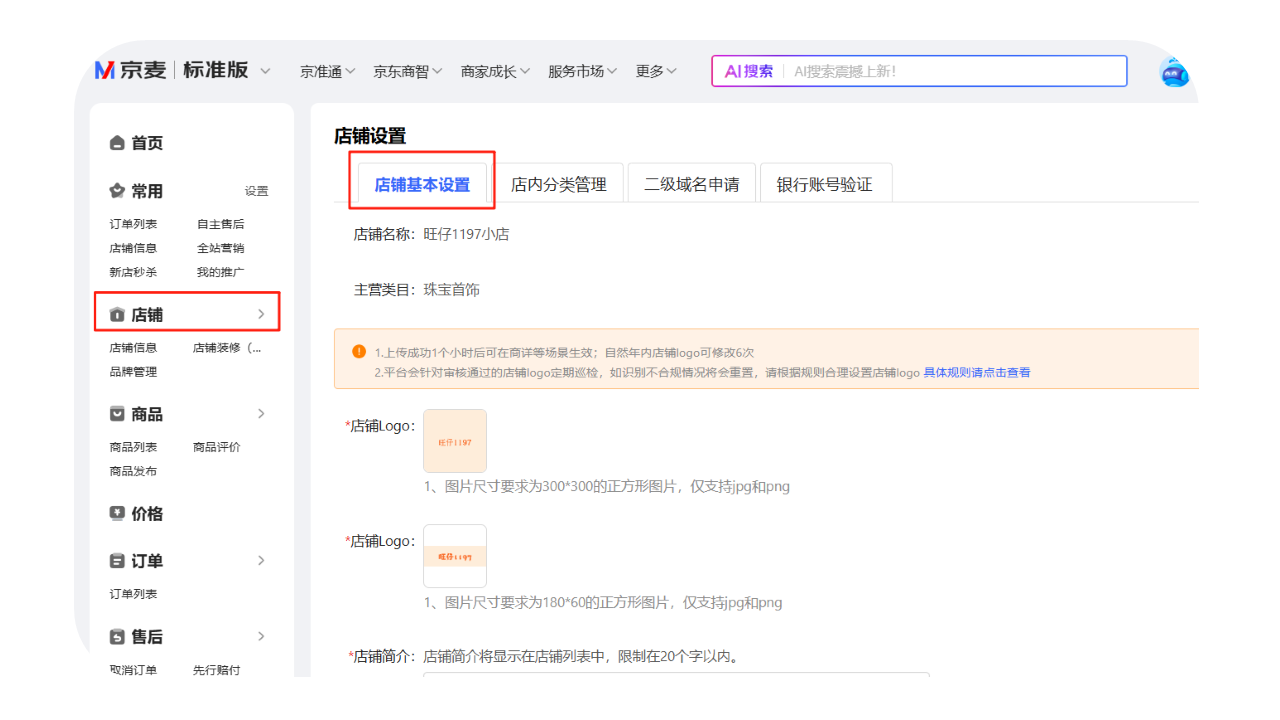Click the 订单 order icon in sidebar

[117, 561]
